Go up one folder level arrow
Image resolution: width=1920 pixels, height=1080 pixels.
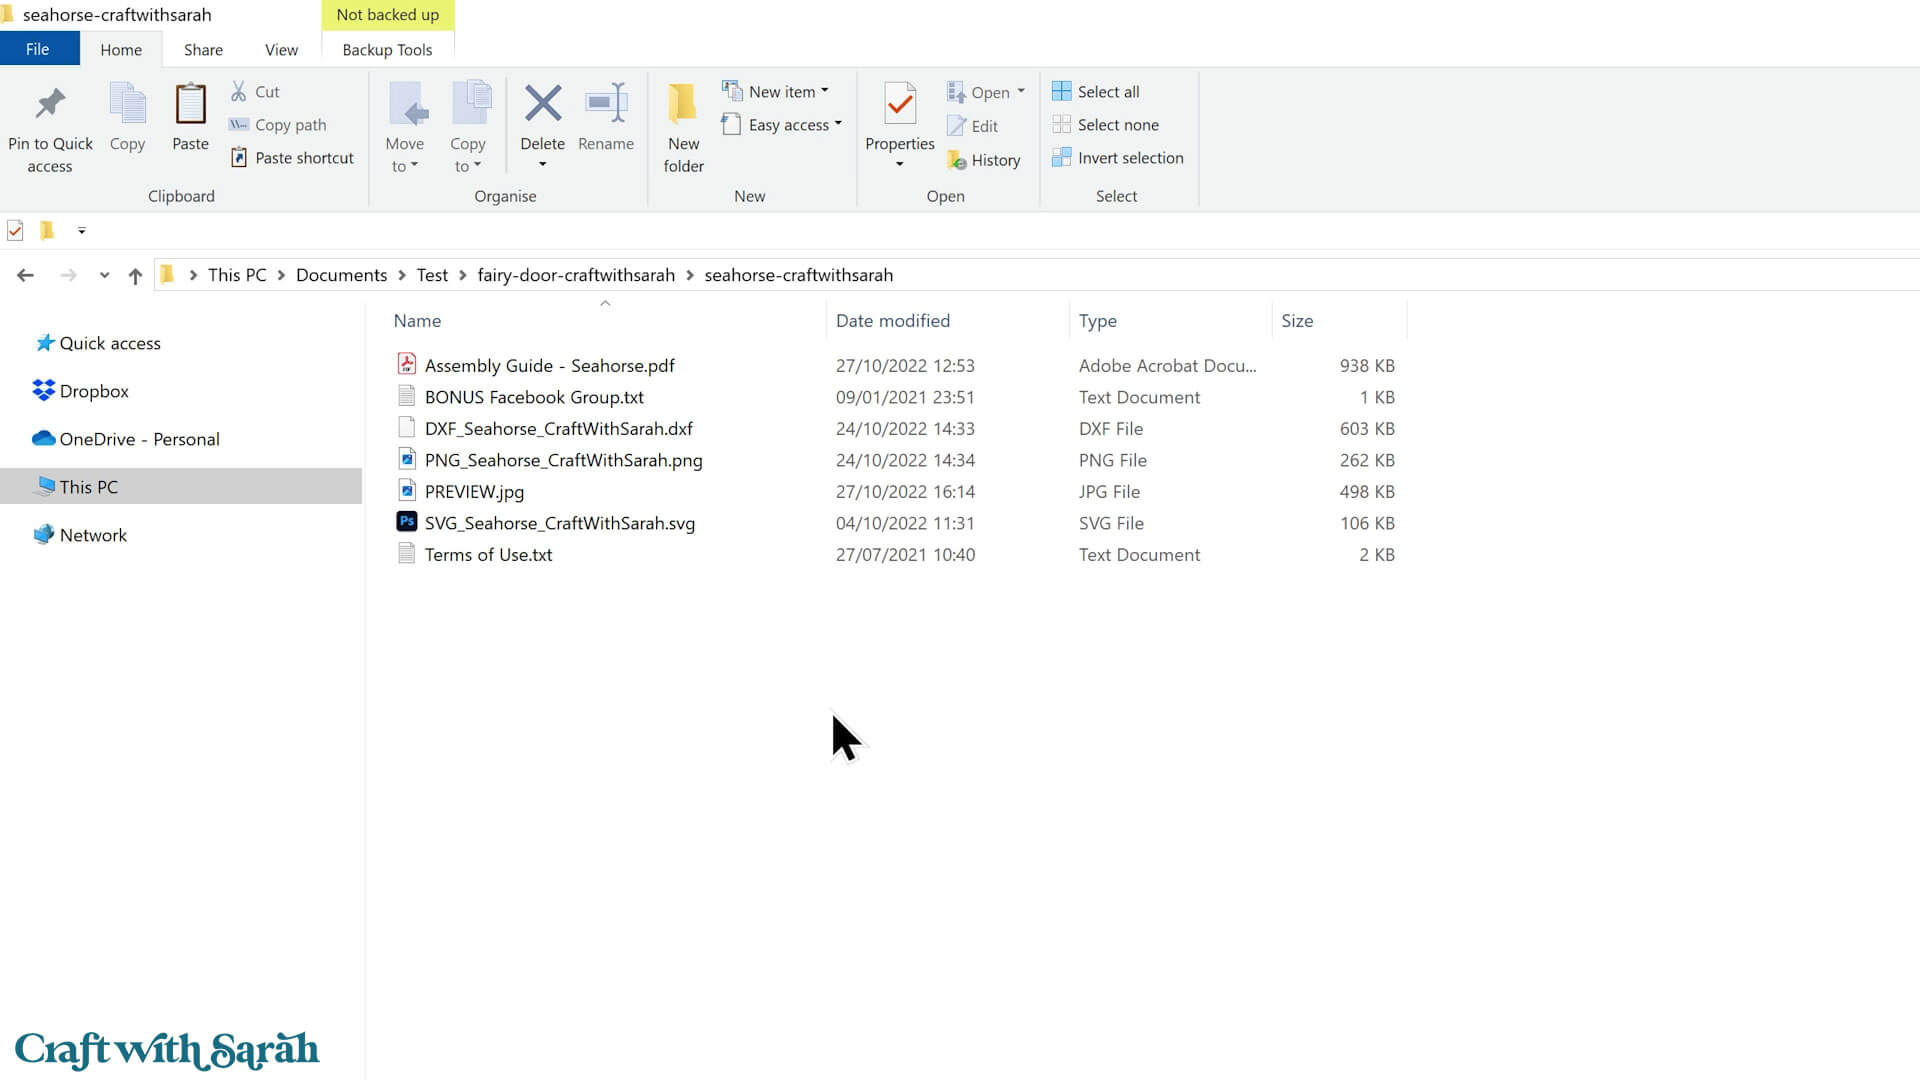135,276
